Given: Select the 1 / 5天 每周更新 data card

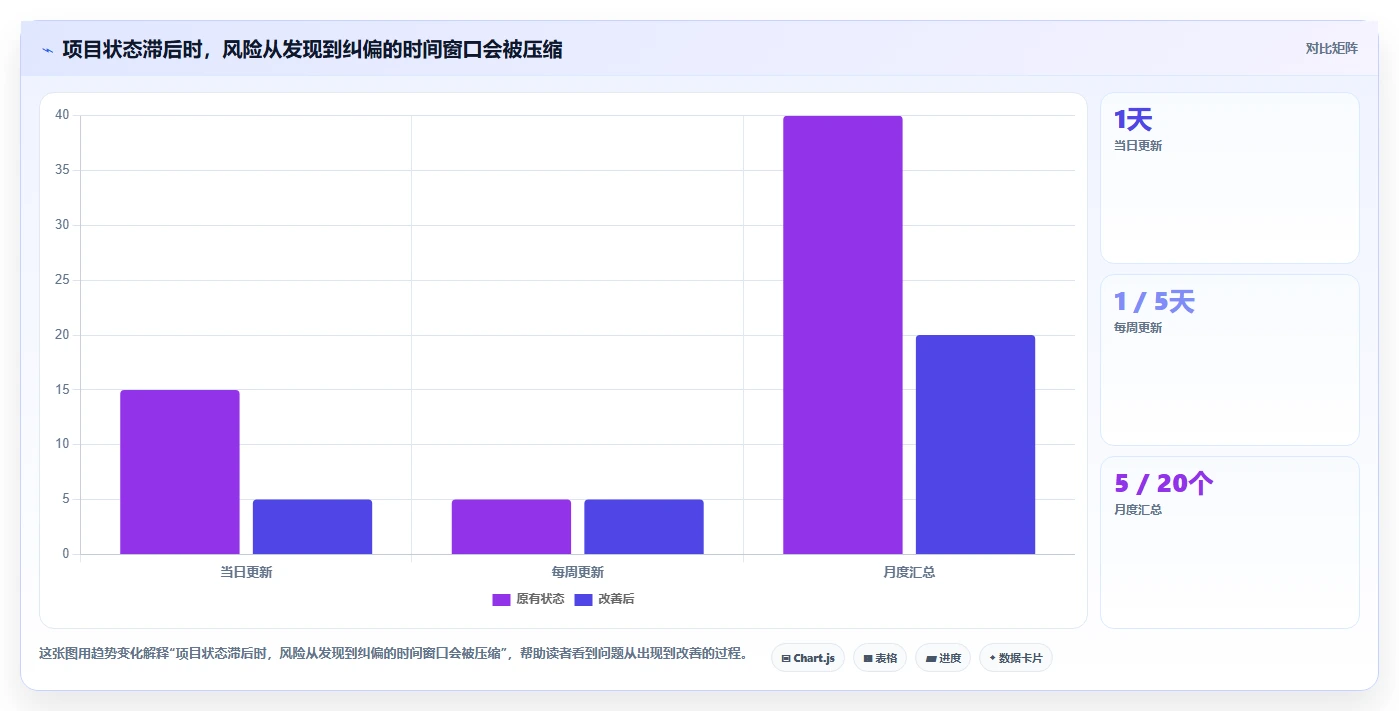Looking at the screenshot, I should [1229, 360].
